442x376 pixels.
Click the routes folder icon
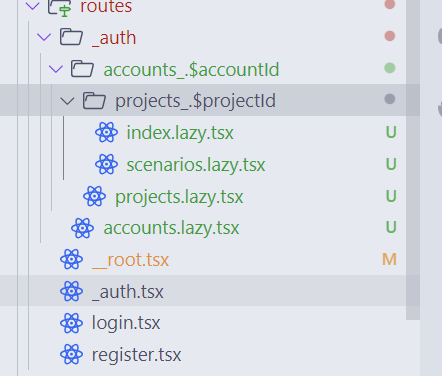pyautogui.click(x=60, y=7)
